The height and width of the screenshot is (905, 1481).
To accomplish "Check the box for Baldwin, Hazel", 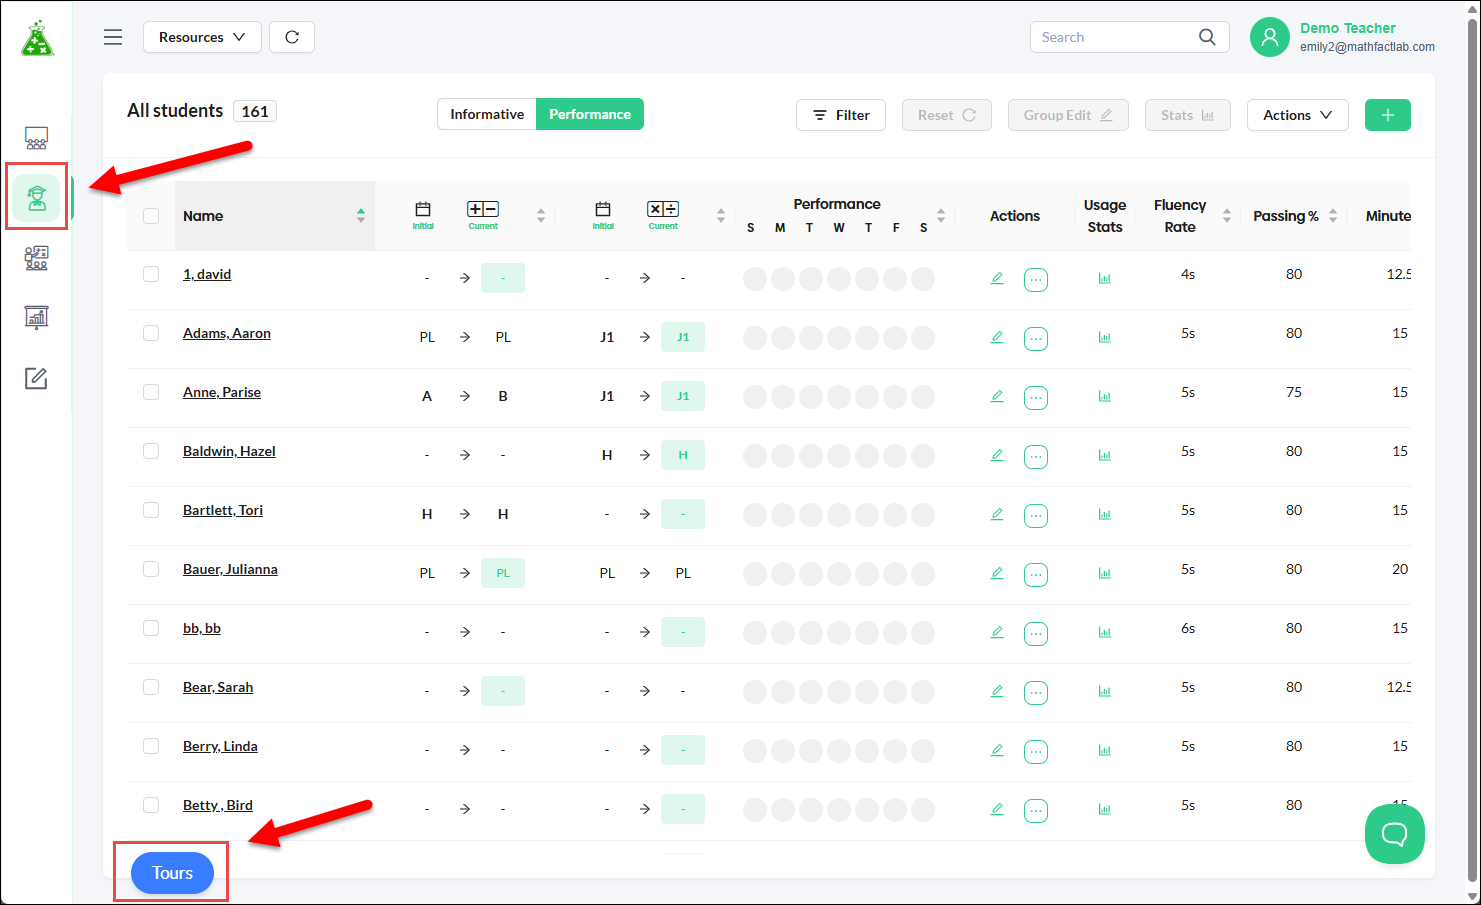I will coord(151,451).
